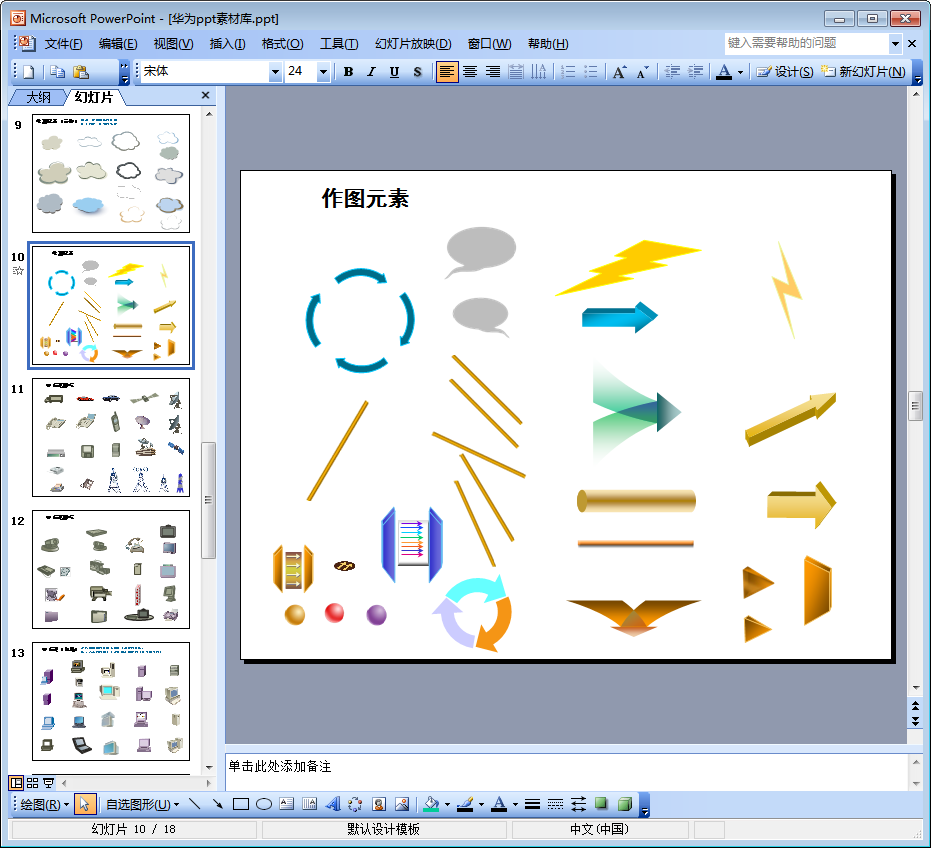The width and height of the screenshot is (931, 848).
Task: Select the Arrow drawing tool
Action: 217,805
